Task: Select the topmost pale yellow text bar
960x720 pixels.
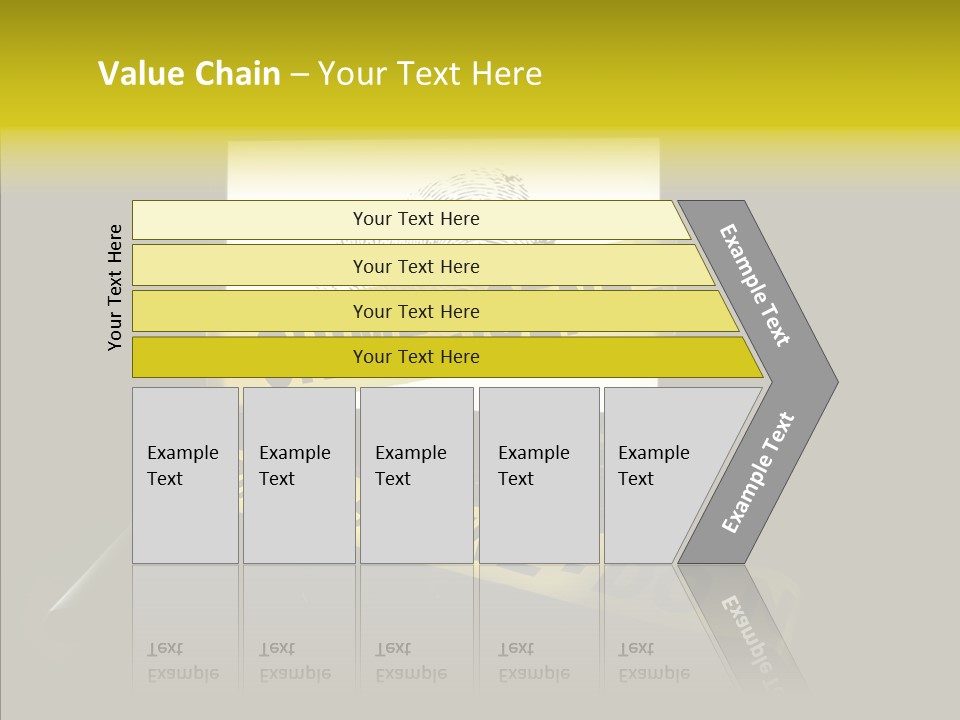Action: coord(416,219)
